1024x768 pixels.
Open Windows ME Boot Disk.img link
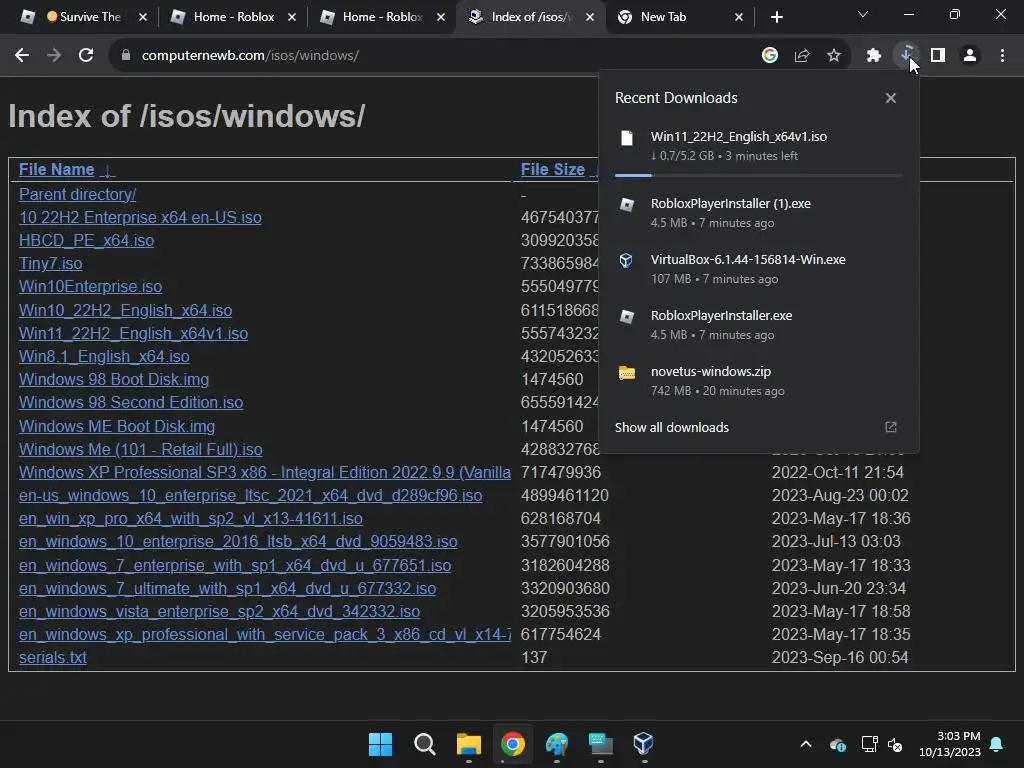coord(117,426)
